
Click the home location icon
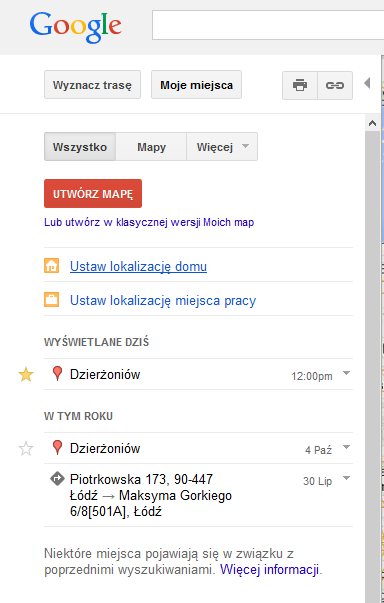(x=52, y=266)
